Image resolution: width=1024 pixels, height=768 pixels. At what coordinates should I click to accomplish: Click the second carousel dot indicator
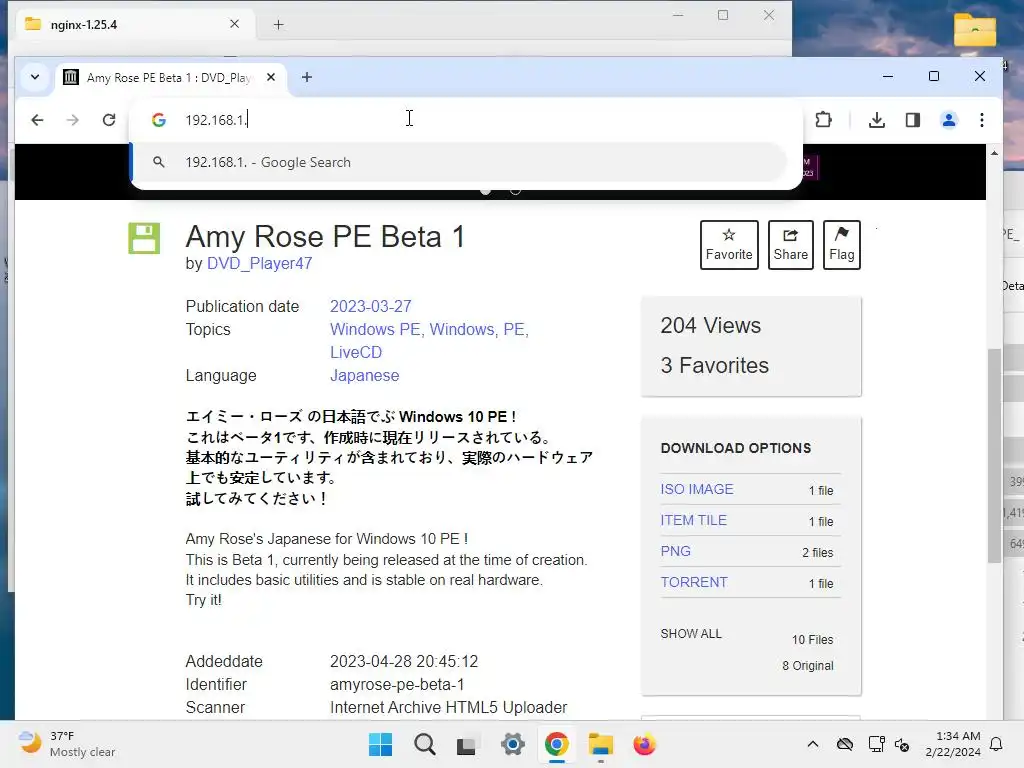coord(515,191)
